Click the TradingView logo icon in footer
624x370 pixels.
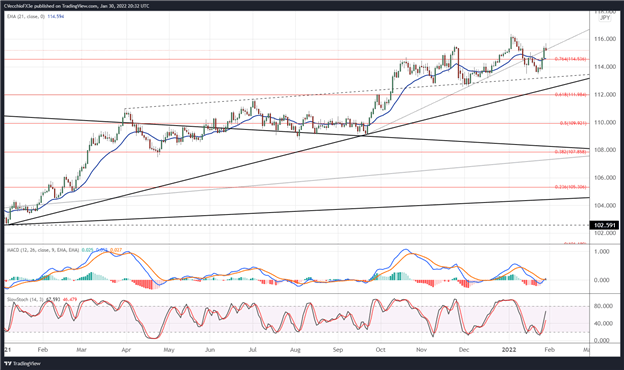[x=8, y=364]
